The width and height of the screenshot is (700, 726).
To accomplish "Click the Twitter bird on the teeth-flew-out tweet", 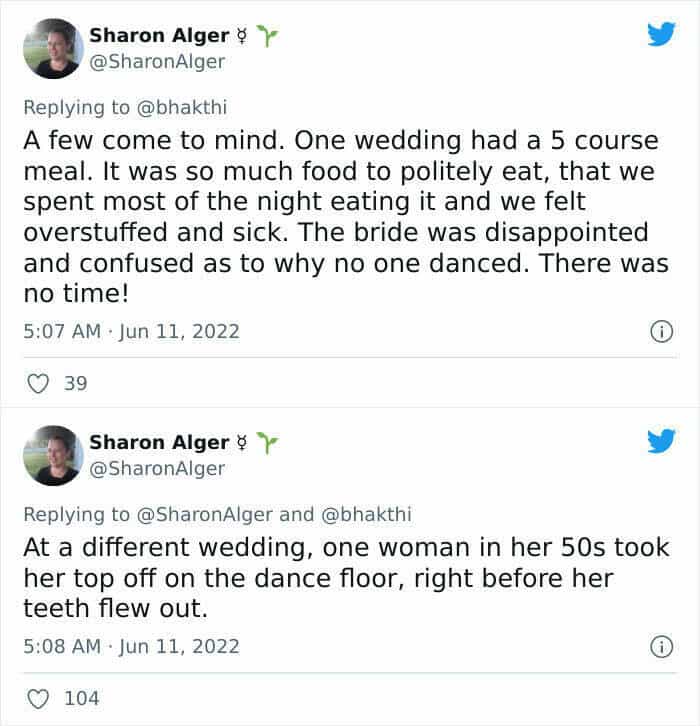I will pyautogui.click(x=661, y=441).
